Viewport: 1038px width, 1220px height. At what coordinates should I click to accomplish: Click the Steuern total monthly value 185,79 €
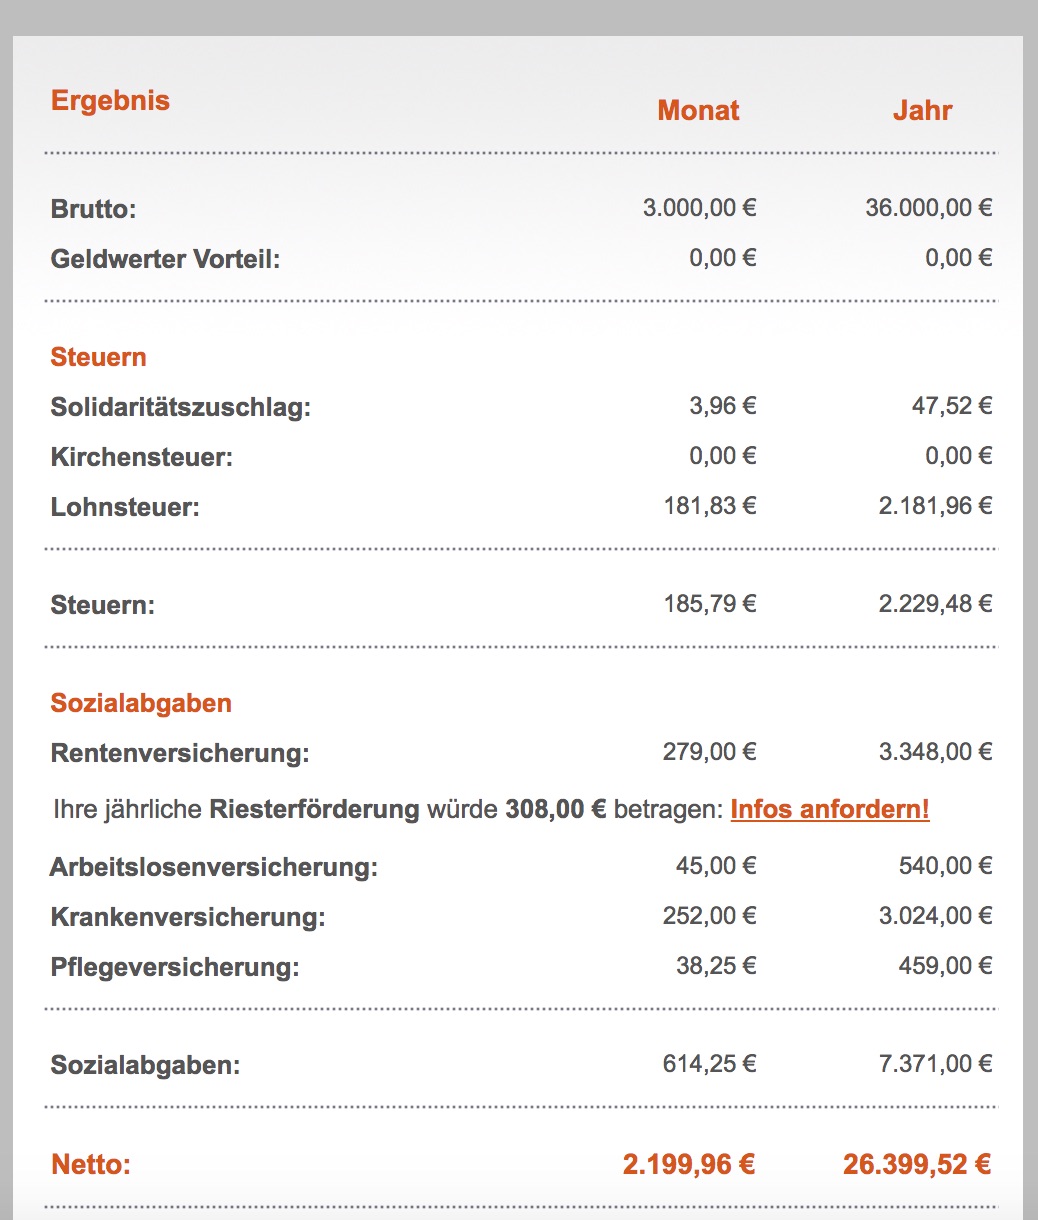pos(710,604)
